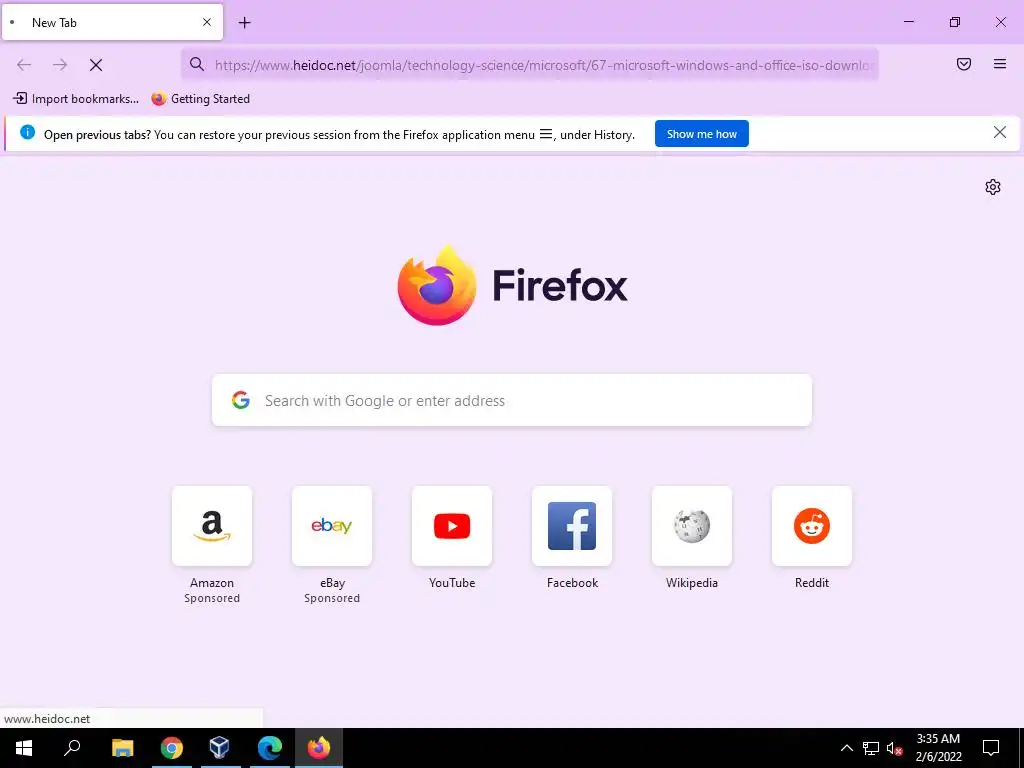The width and height of the screenshot is (1024, 768).
Task: Close the New Tab tab
Action: (x=207, y=22)
